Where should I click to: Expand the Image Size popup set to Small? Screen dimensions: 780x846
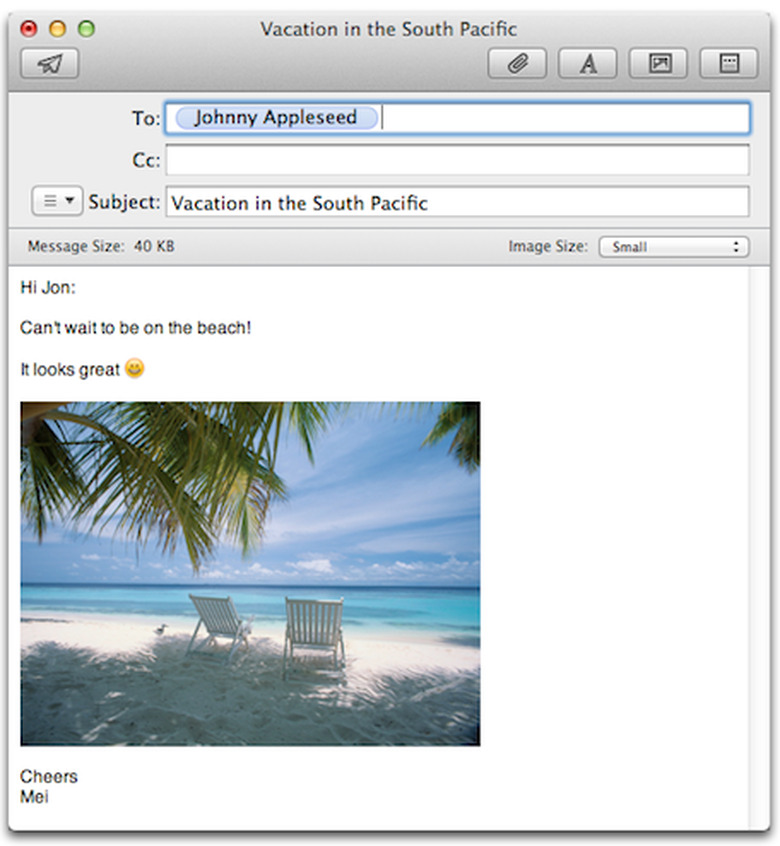click(x=673, y=246)
